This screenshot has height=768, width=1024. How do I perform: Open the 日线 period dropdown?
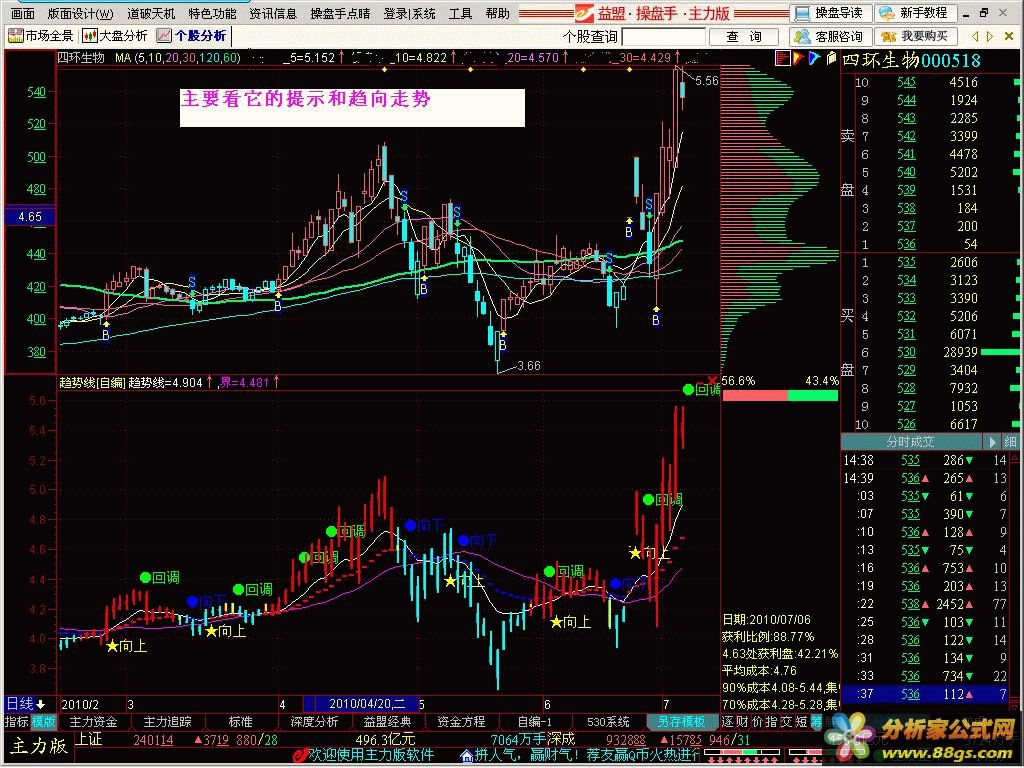coord(26,704)
